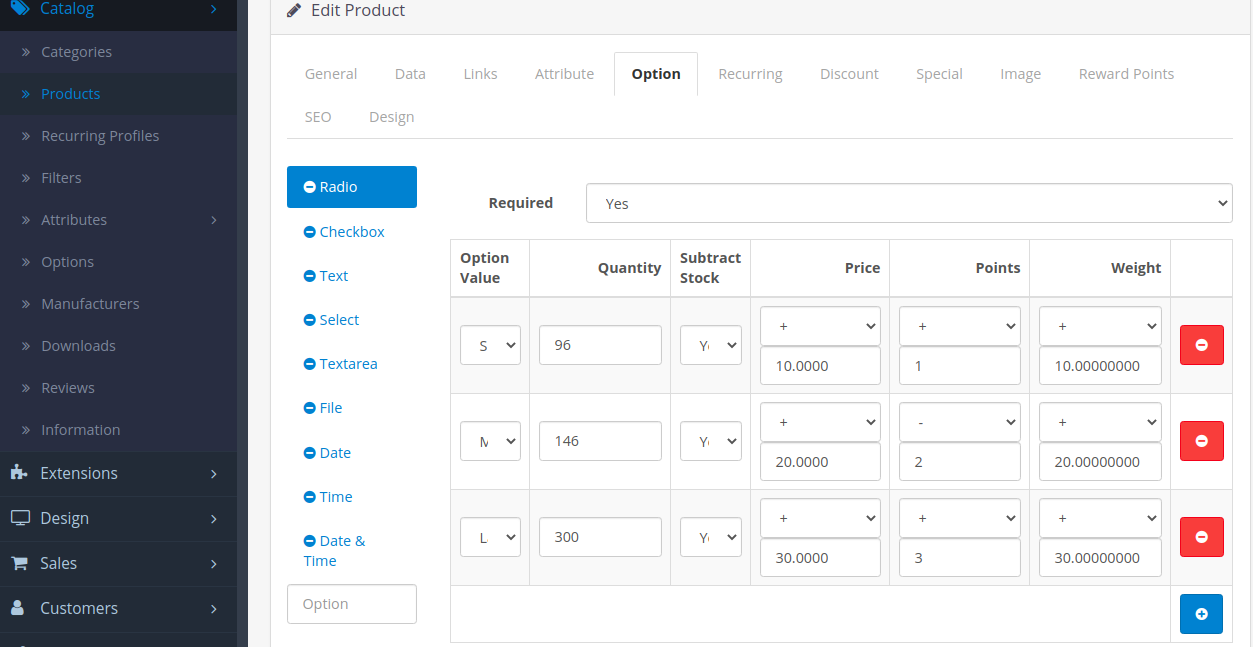Remove the option row with quantity 300
The width and height of the screenshot is (1253, 647).
tap(1201, 537)
